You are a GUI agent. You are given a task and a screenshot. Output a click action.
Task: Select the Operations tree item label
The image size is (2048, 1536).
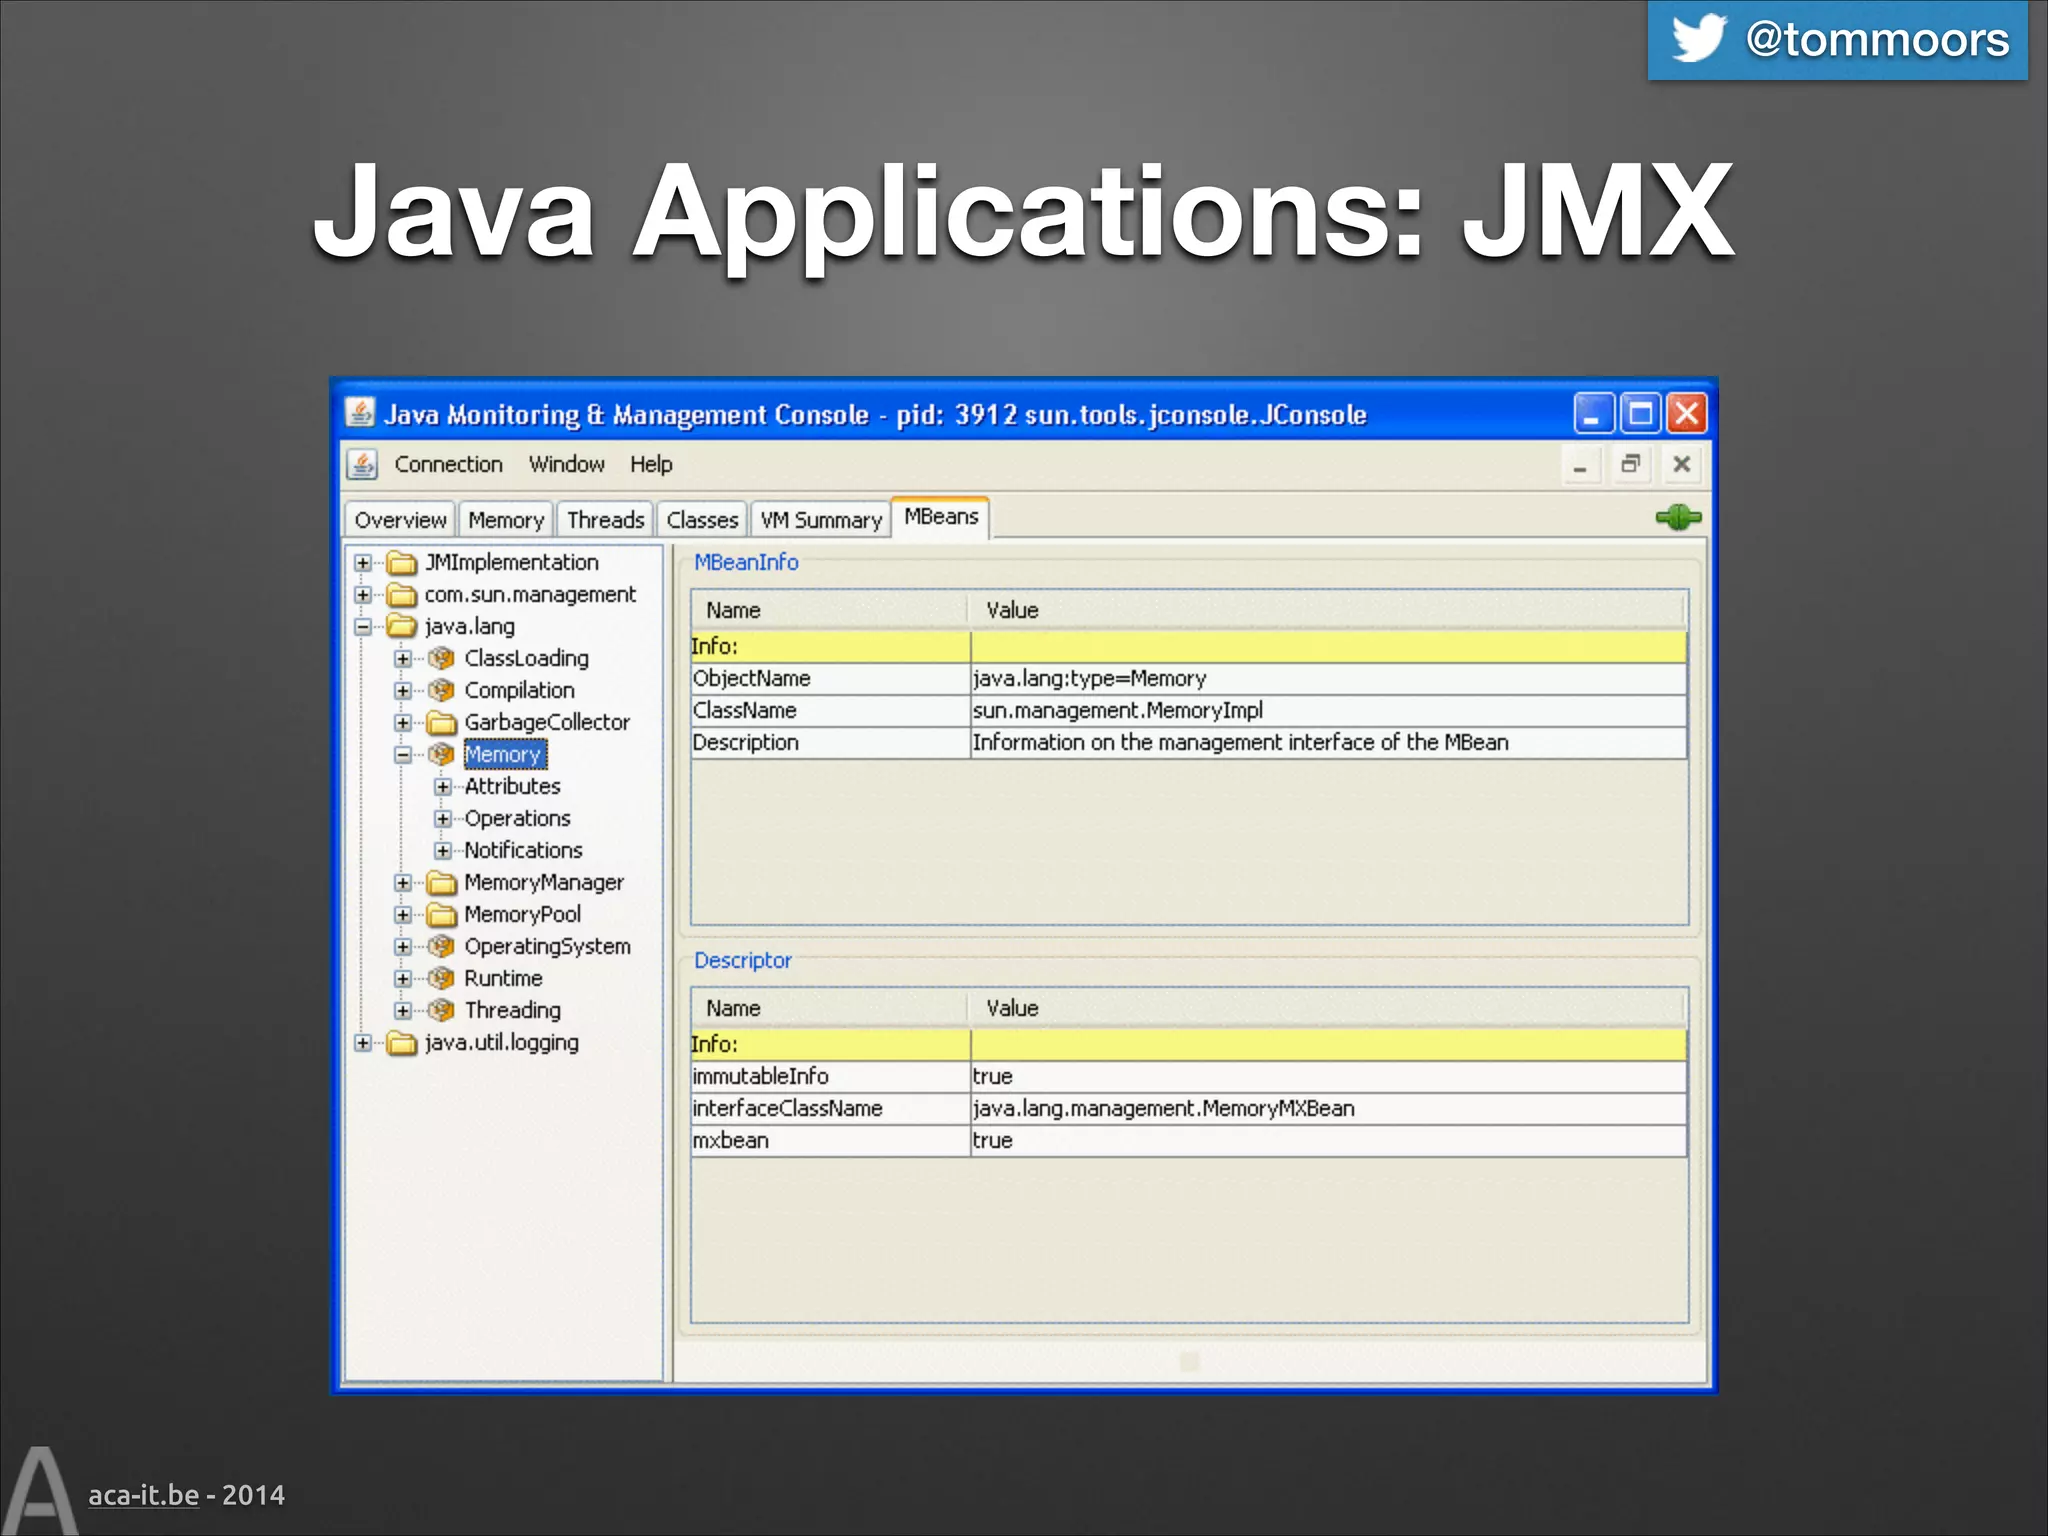[517, 818]
